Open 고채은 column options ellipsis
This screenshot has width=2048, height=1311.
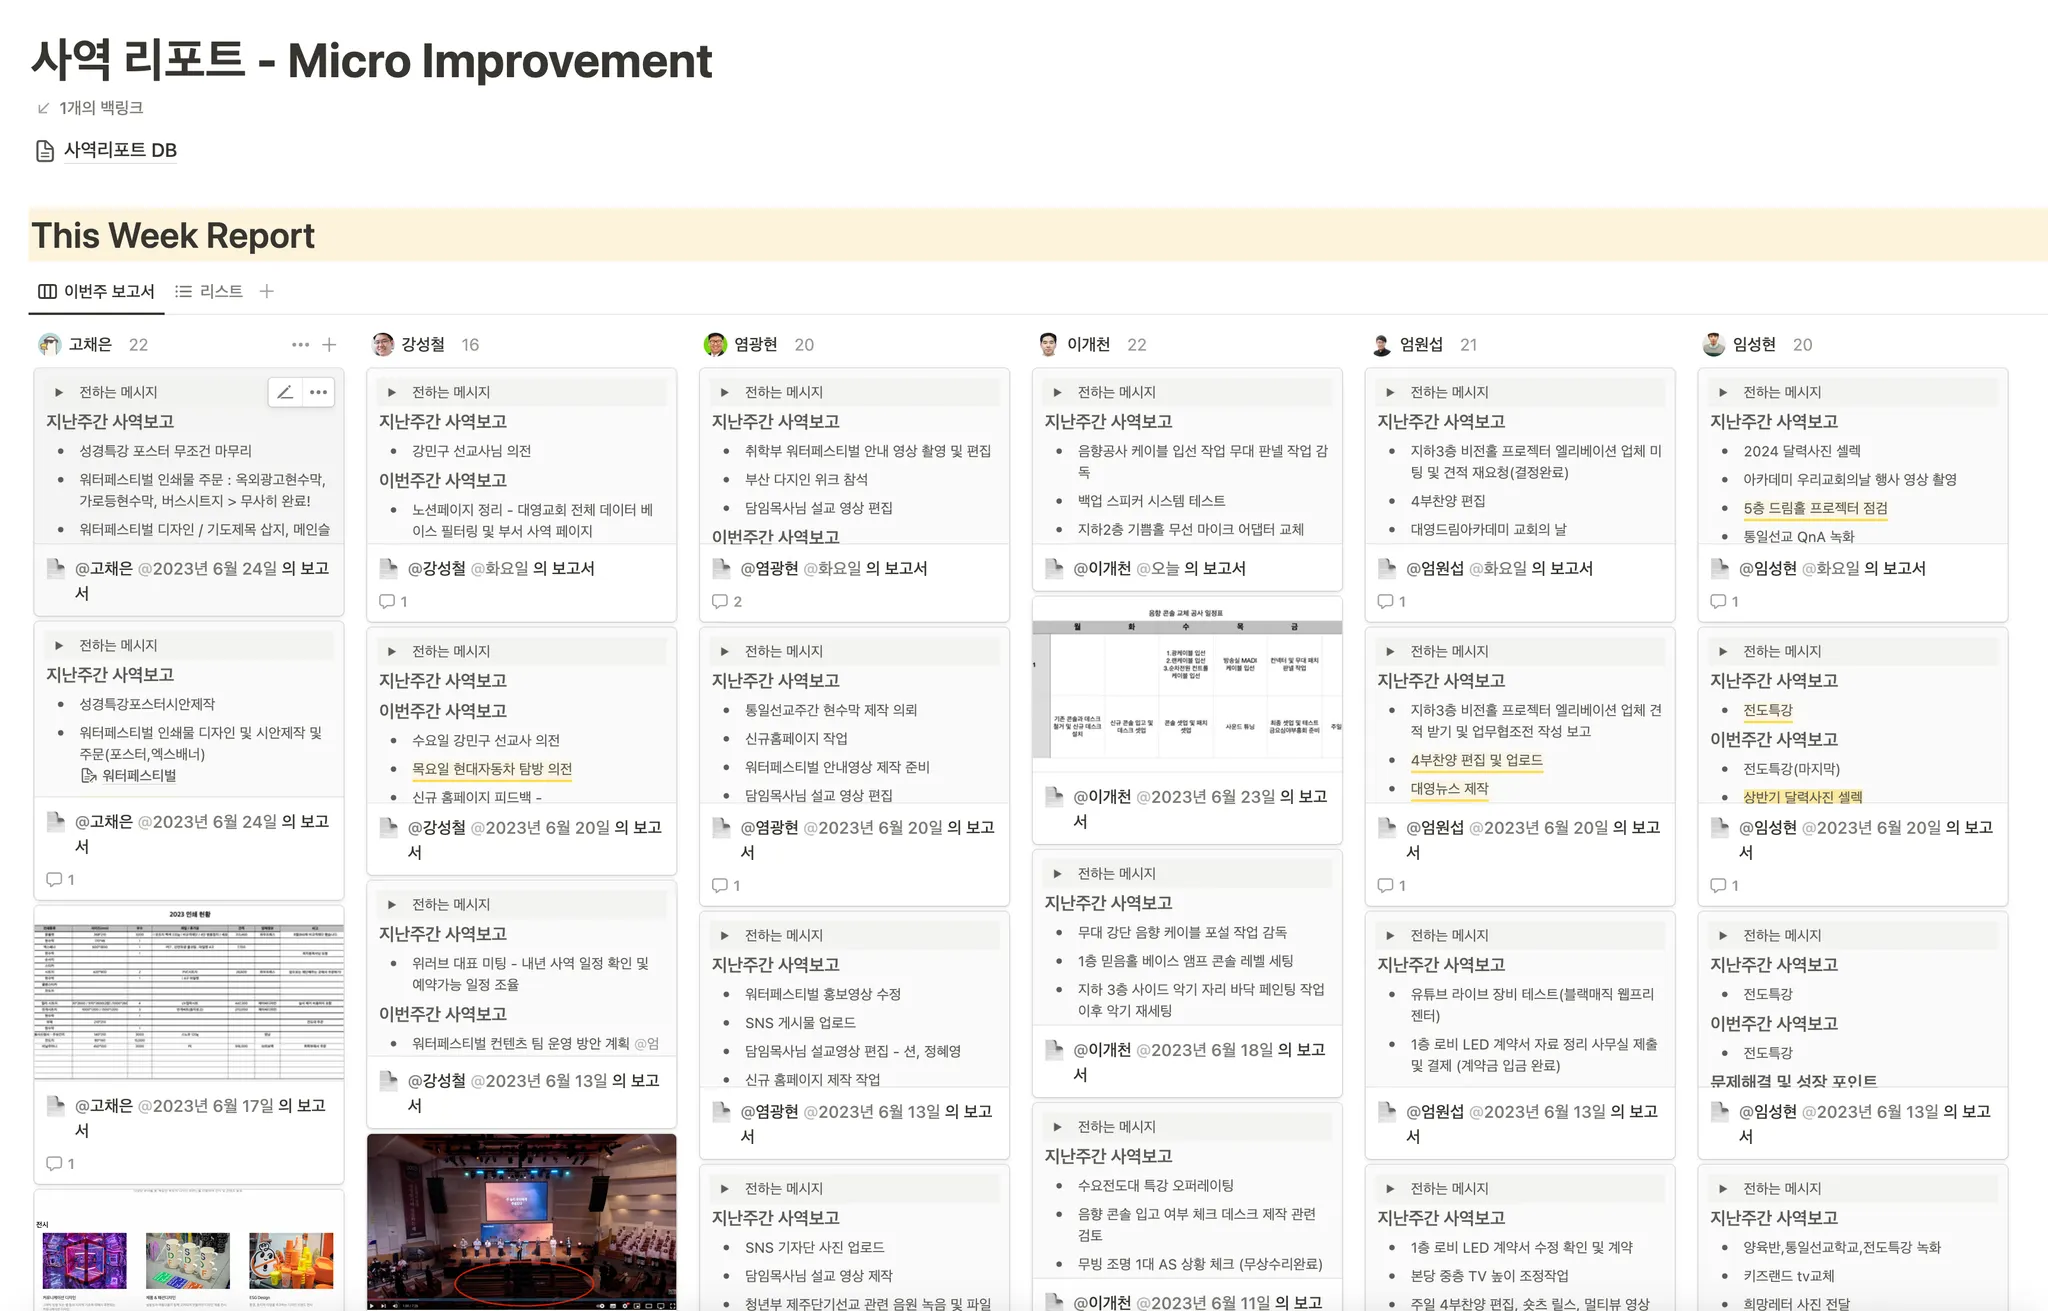coord(300,345)
